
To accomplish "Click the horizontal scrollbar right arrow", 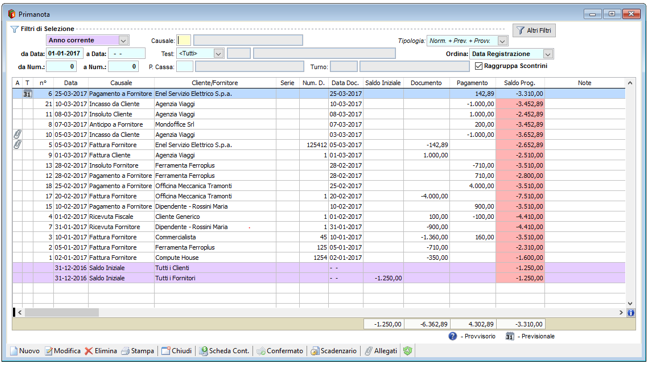I will (x=621, y=312).
